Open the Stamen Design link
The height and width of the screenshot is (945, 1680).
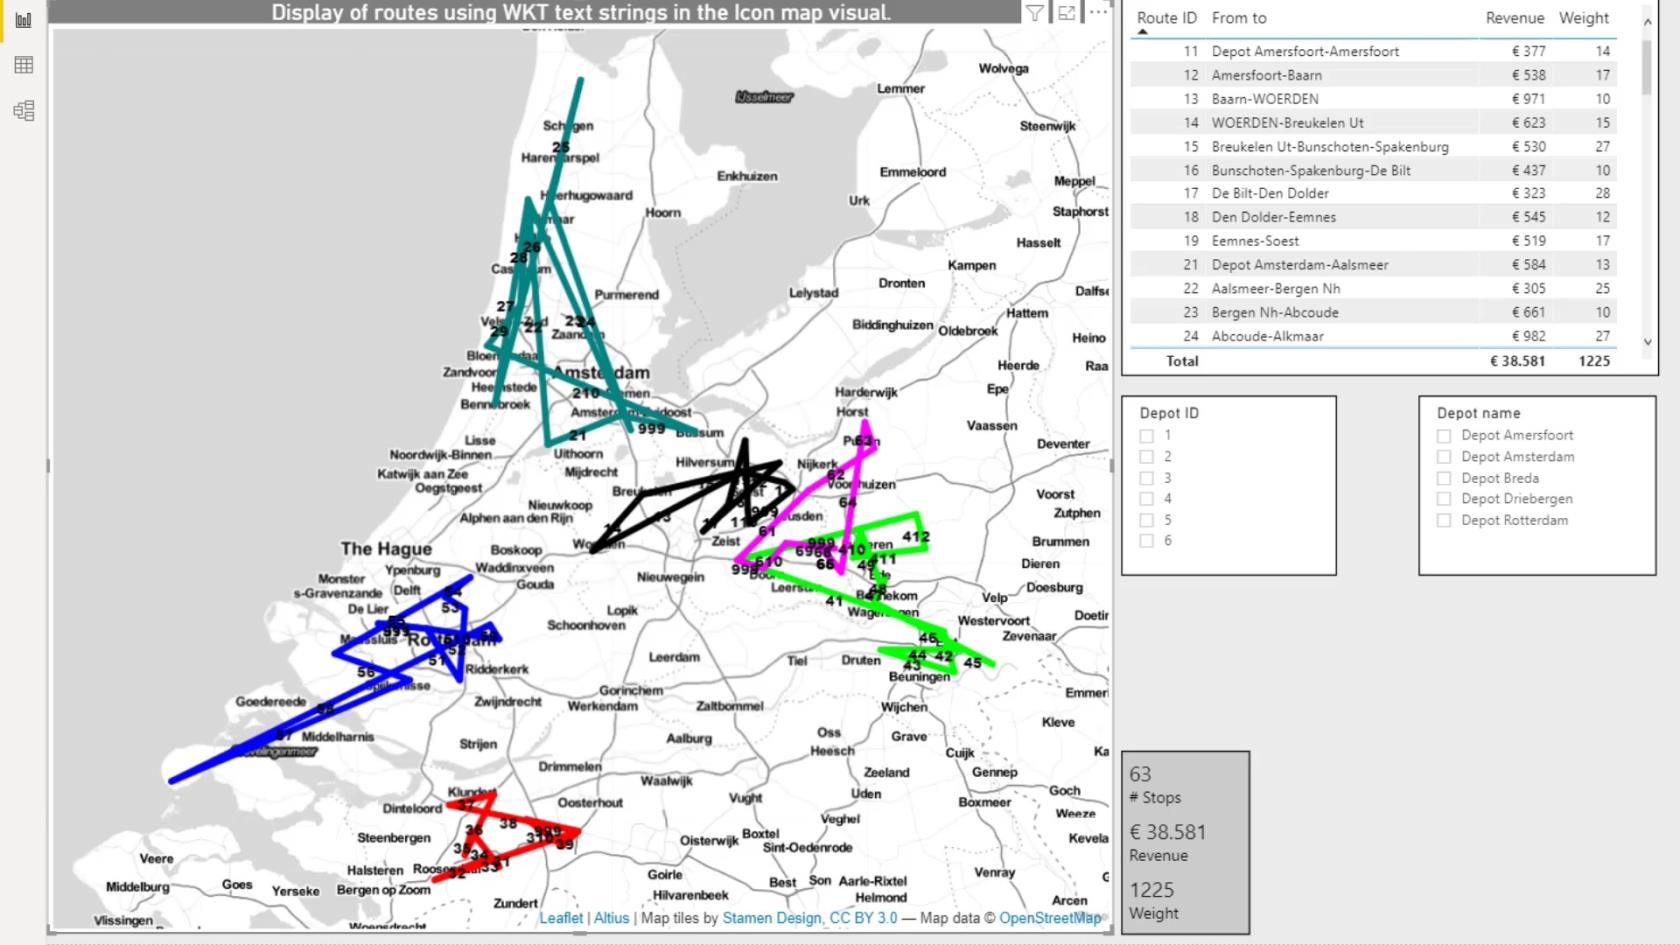773,918
